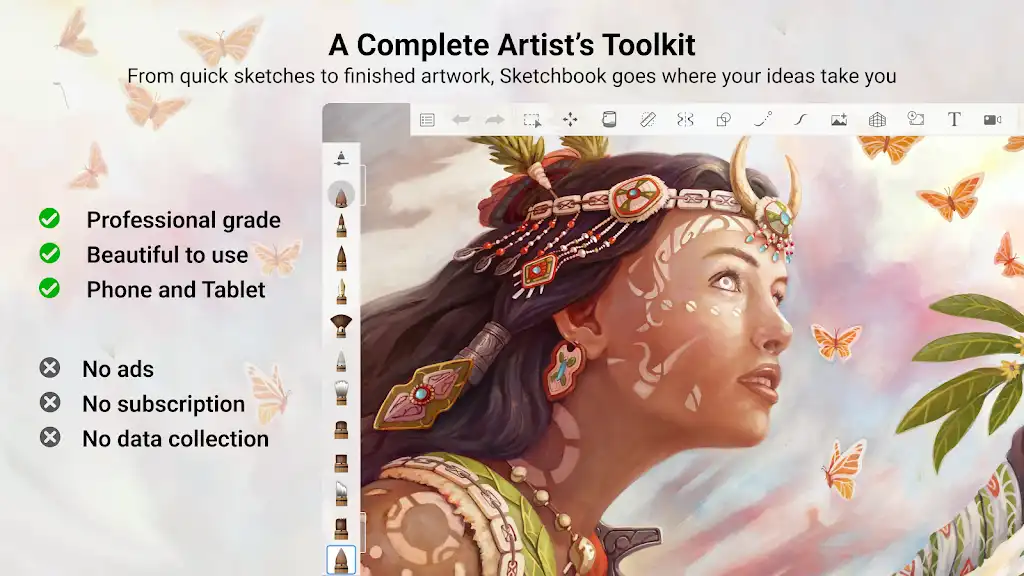This screenshot has width=1024, height=576.
Task: Pick the white bristle paintbrush
Action: [x=341, y=393]
